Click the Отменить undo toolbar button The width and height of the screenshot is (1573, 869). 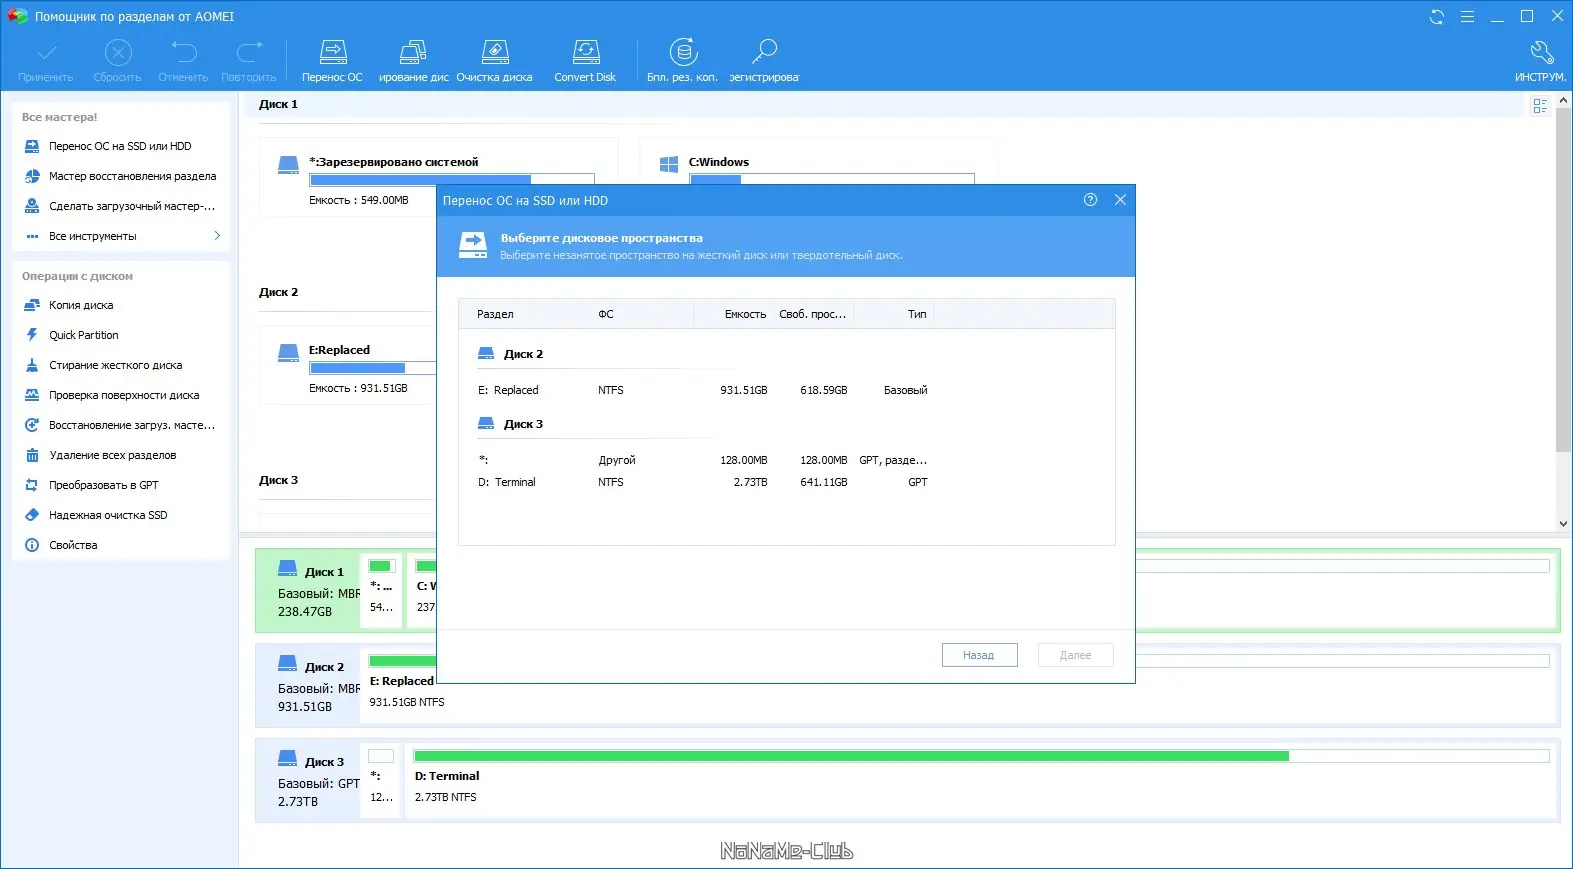[x=183, y=60]
